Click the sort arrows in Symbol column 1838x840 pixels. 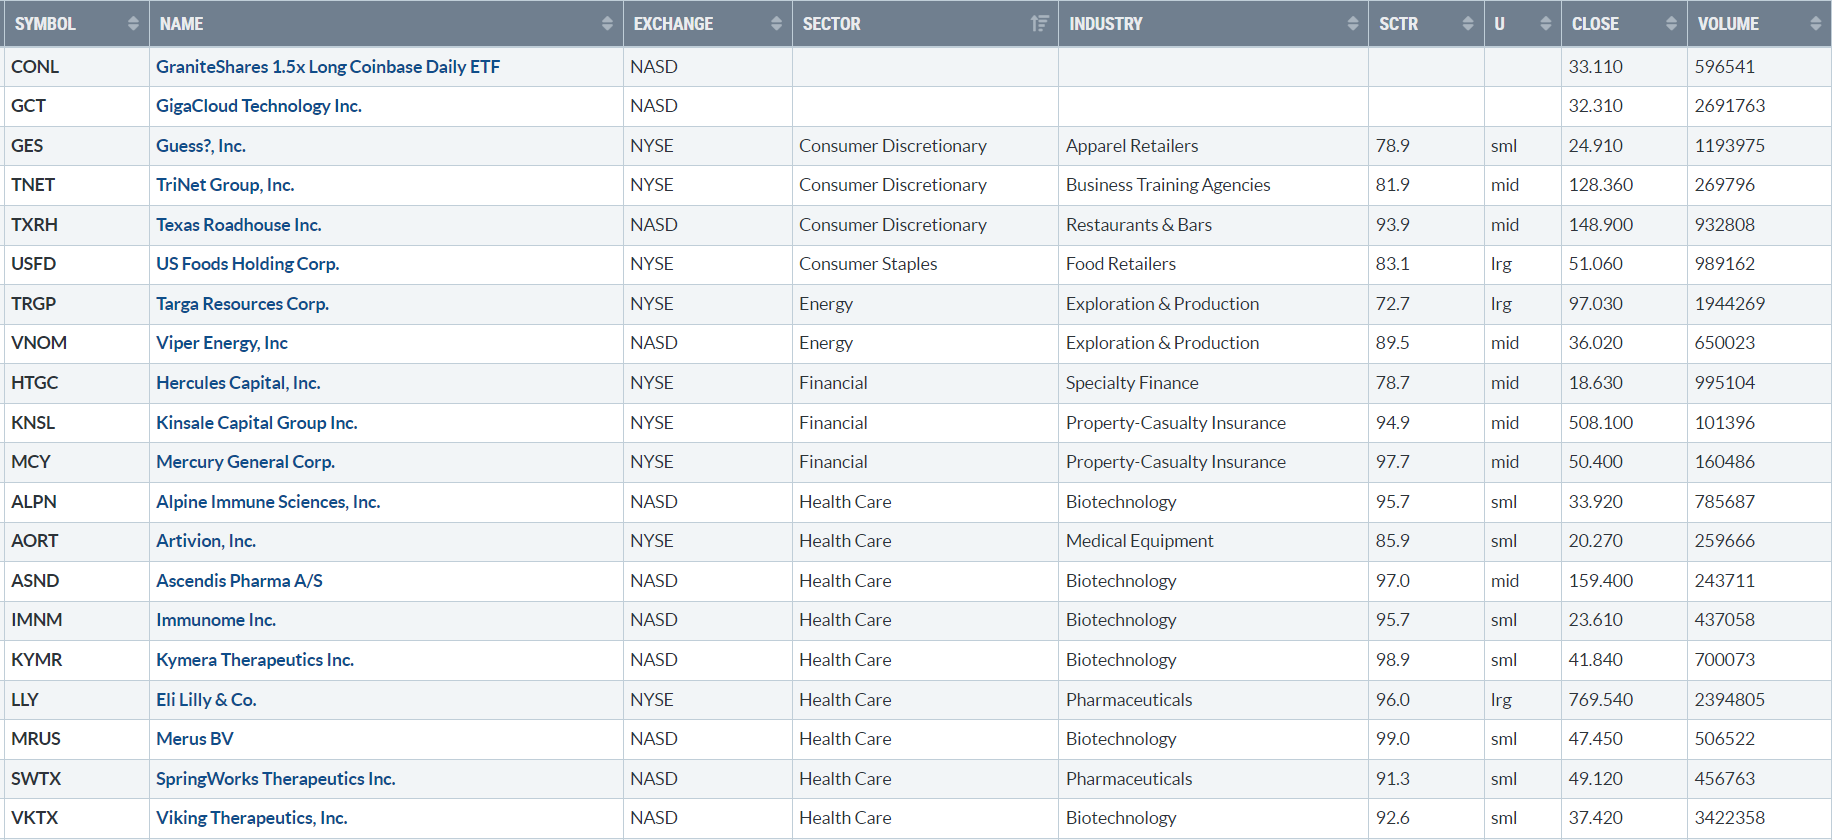coord(133,24)
